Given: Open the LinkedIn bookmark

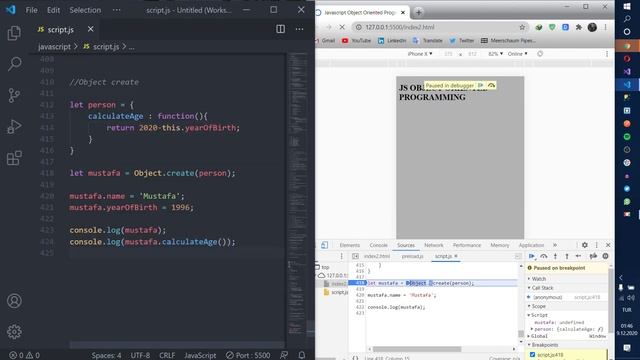Looking at the screenshot, I should click(x=392, y=40).
